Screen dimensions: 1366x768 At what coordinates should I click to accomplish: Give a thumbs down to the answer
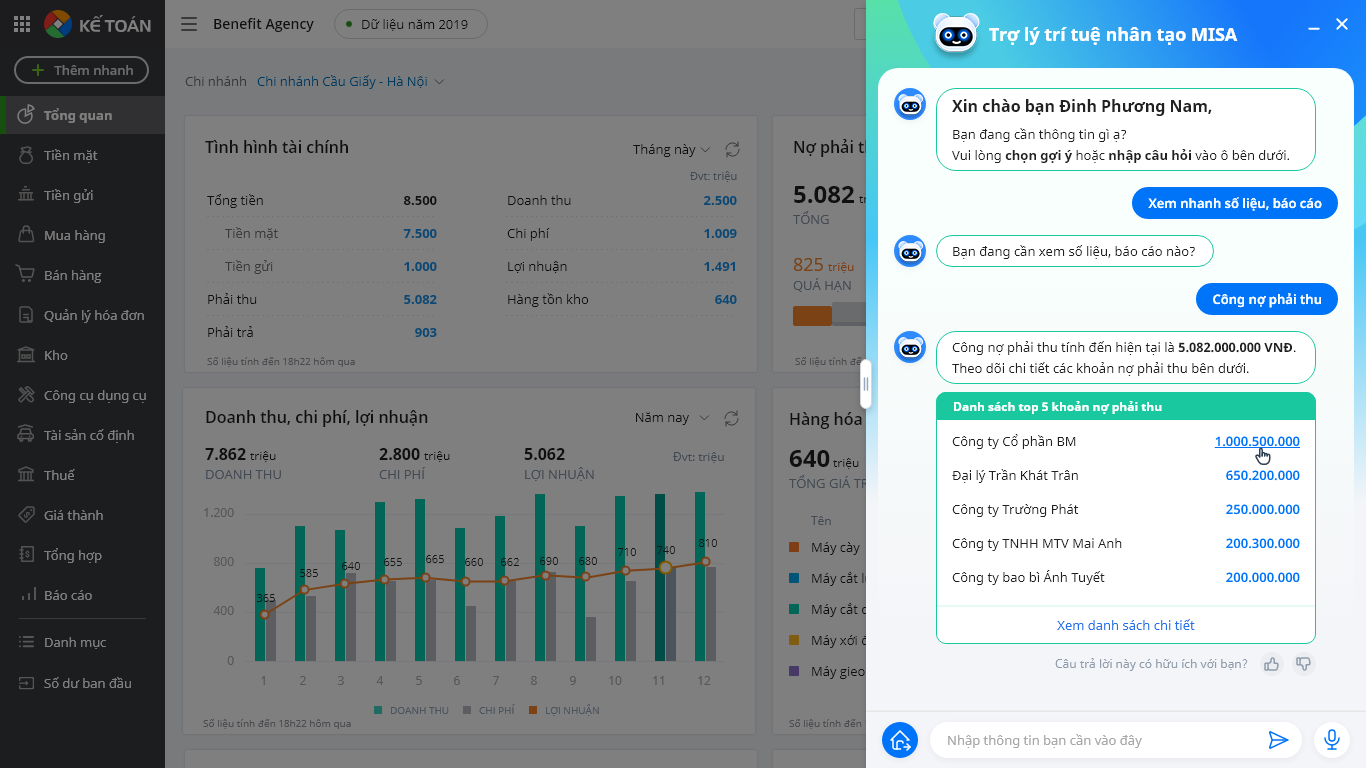pos(1303,664)
